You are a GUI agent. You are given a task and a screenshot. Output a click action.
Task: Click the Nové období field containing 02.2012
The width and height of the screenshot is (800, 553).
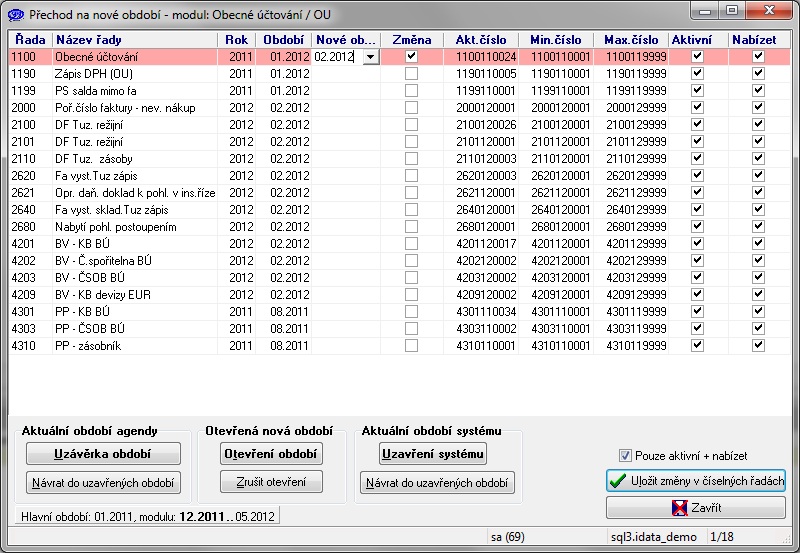(x=337, y=57)
